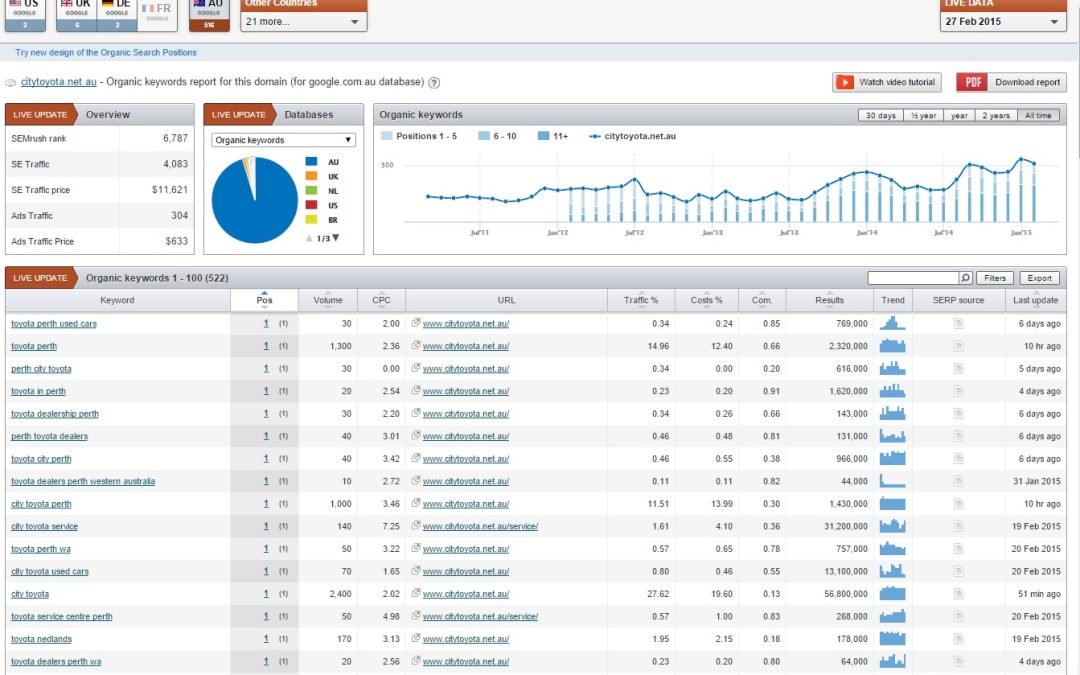Click external link icon beside city toyota row URL
The height and width of the screenshot is (675, 1080).
point(416,592)
